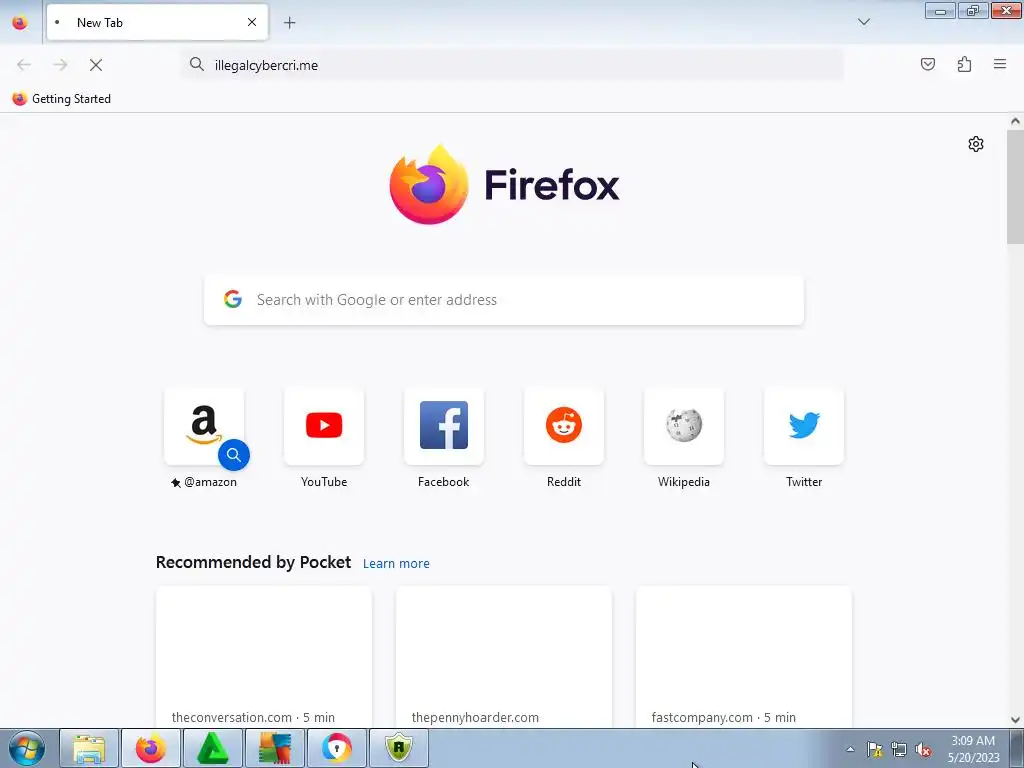This screenshot has height=768, width=1024.
Task: Click the search magnifier in address bar
Action: tap(197, 64)
